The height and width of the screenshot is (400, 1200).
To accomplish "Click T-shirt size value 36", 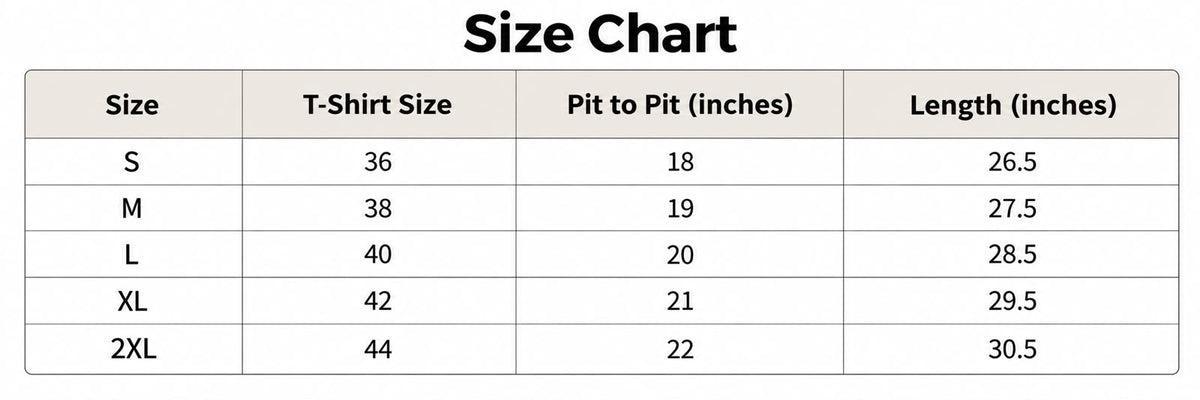I will click(378, 162).
